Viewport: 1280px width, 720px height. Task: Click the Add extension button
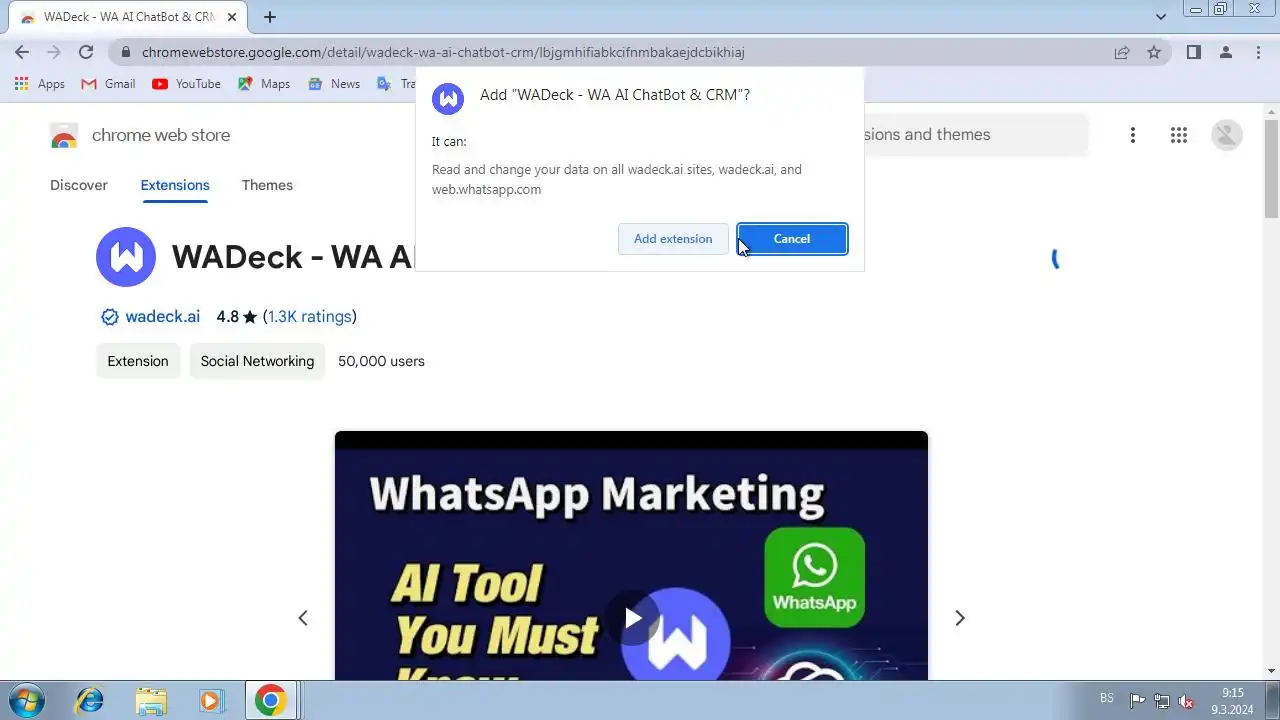673,239
